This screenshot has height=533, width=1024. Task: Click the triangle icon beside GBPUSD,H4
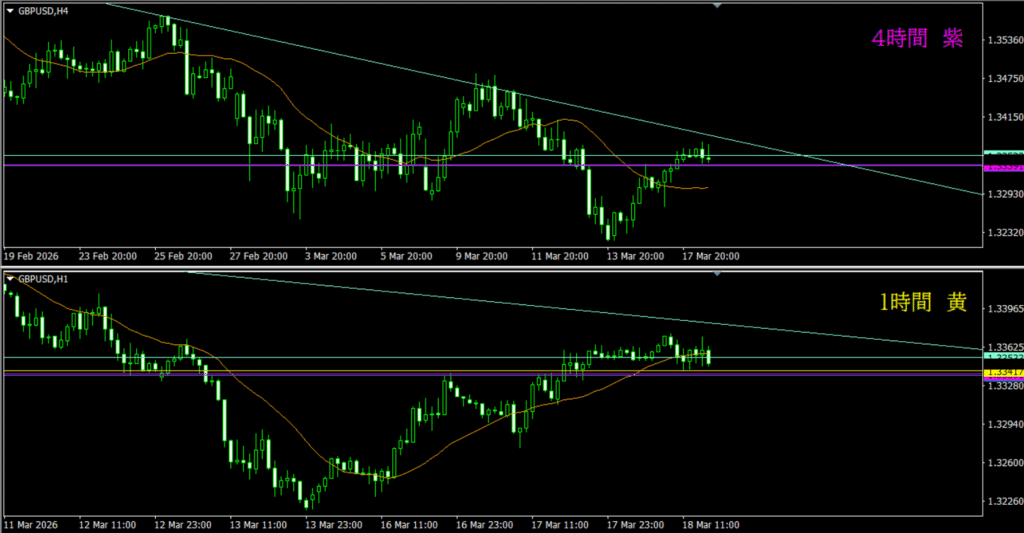click(x=10, y=10)
